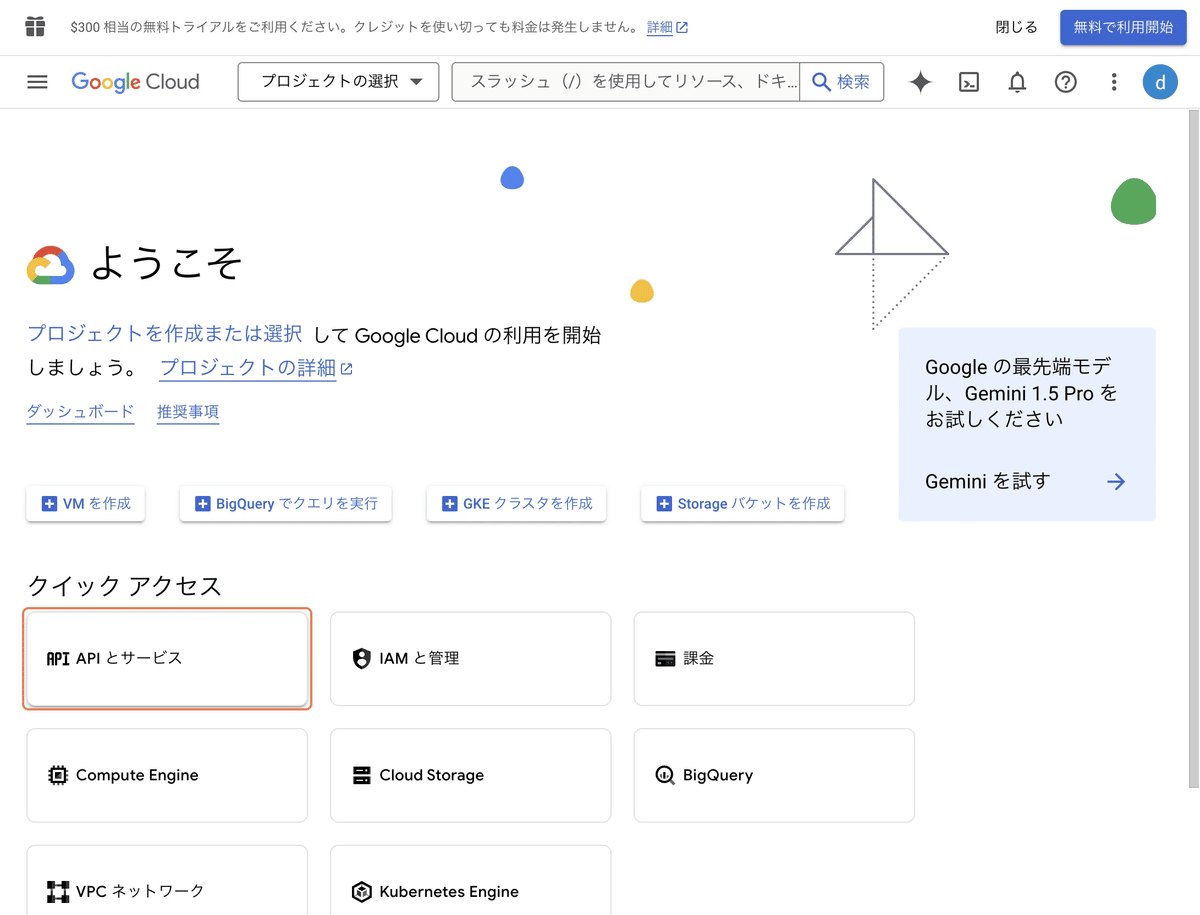1200x915 pixels.
Task: Open the three-dot settings menu
Action: (1114, 83)
